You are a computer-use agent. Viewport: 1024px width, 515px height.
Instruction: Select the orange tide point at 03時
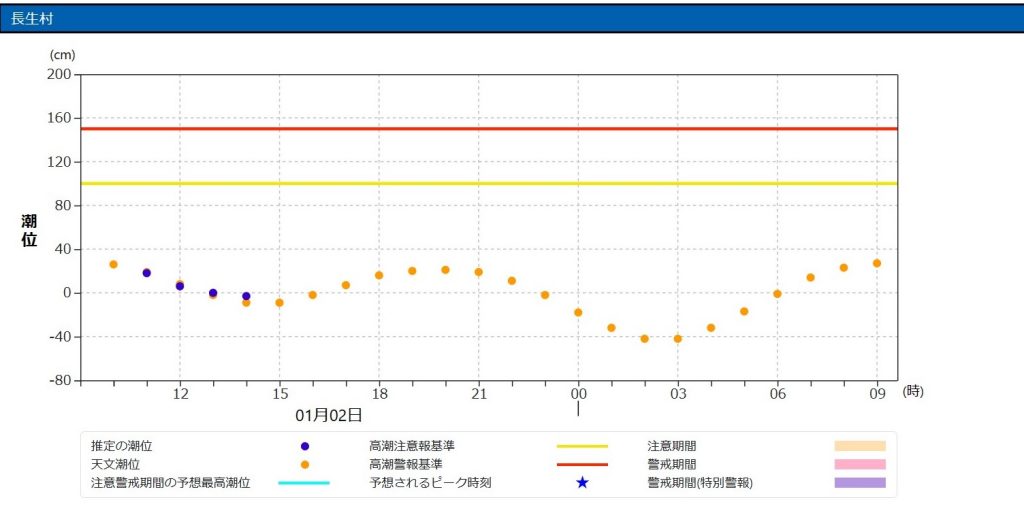point(678,339)
